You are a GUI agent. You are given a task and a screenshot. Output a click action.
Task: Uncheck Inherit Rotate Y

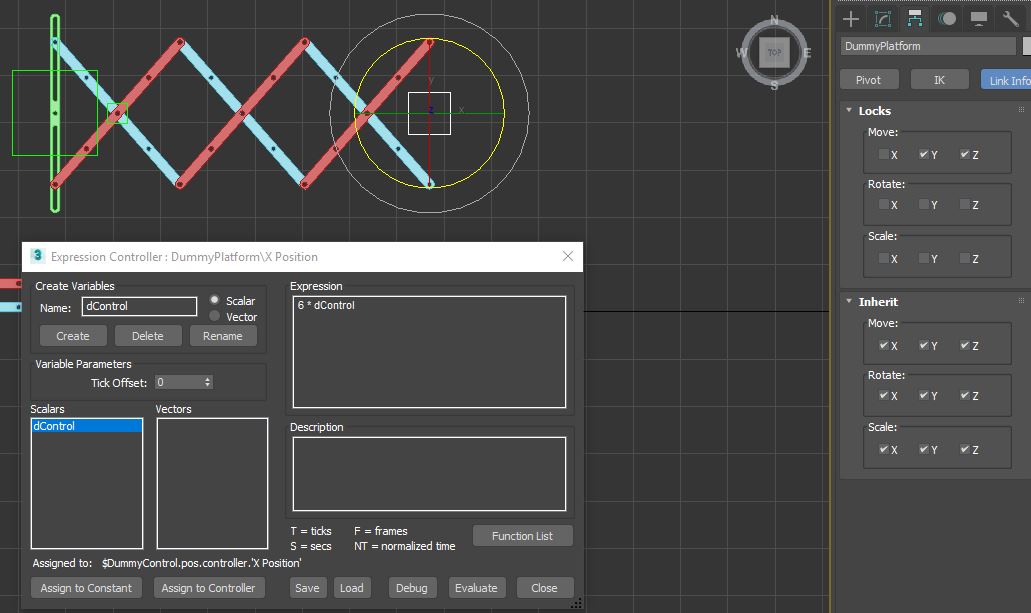[924, 395]
